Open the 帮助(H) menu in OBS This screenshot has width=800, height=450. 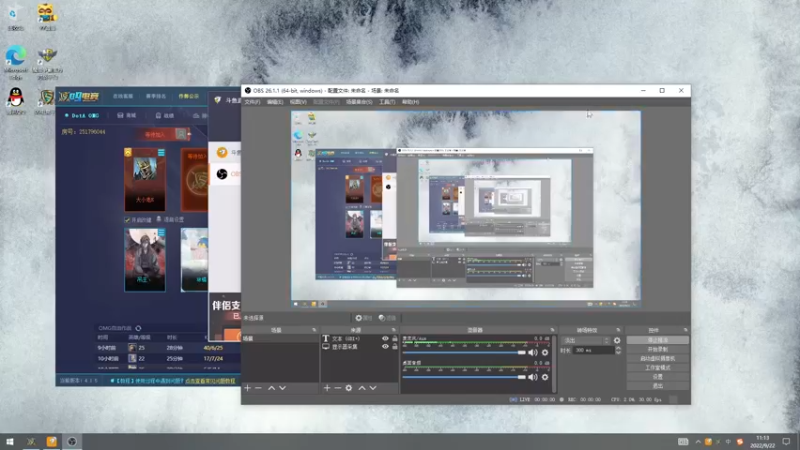tap(410, 102)
